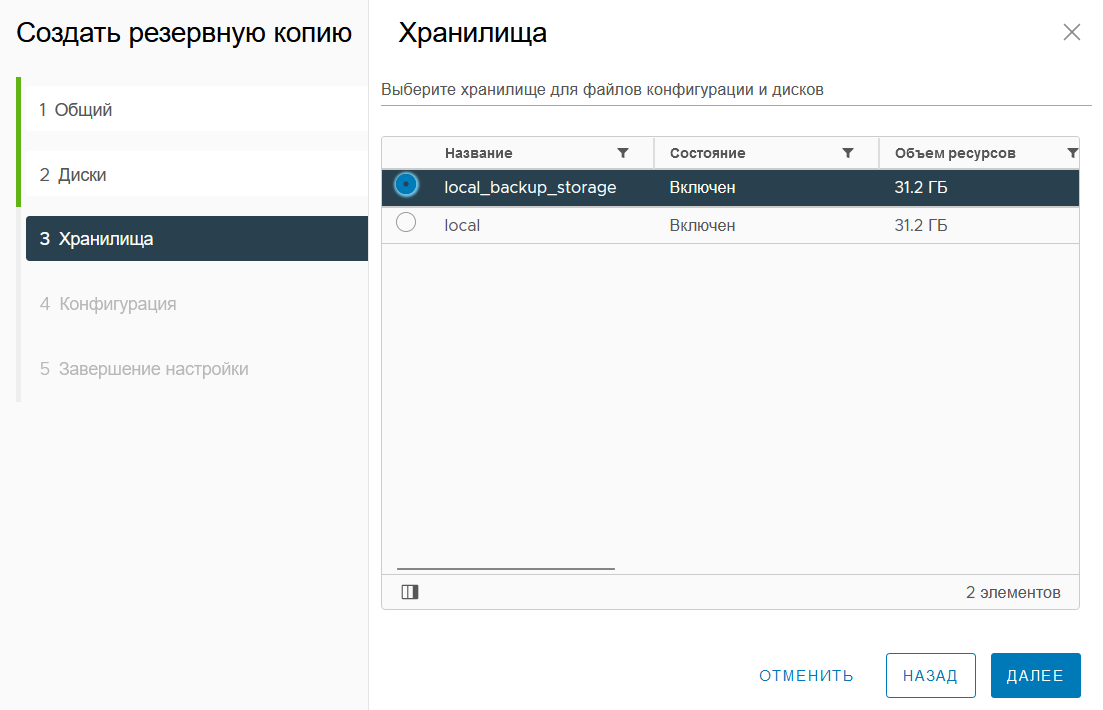This screenshot has height=710, width=1103.
Task: Sort by the Объем ресурсов column header
Action: click(955, 153)
